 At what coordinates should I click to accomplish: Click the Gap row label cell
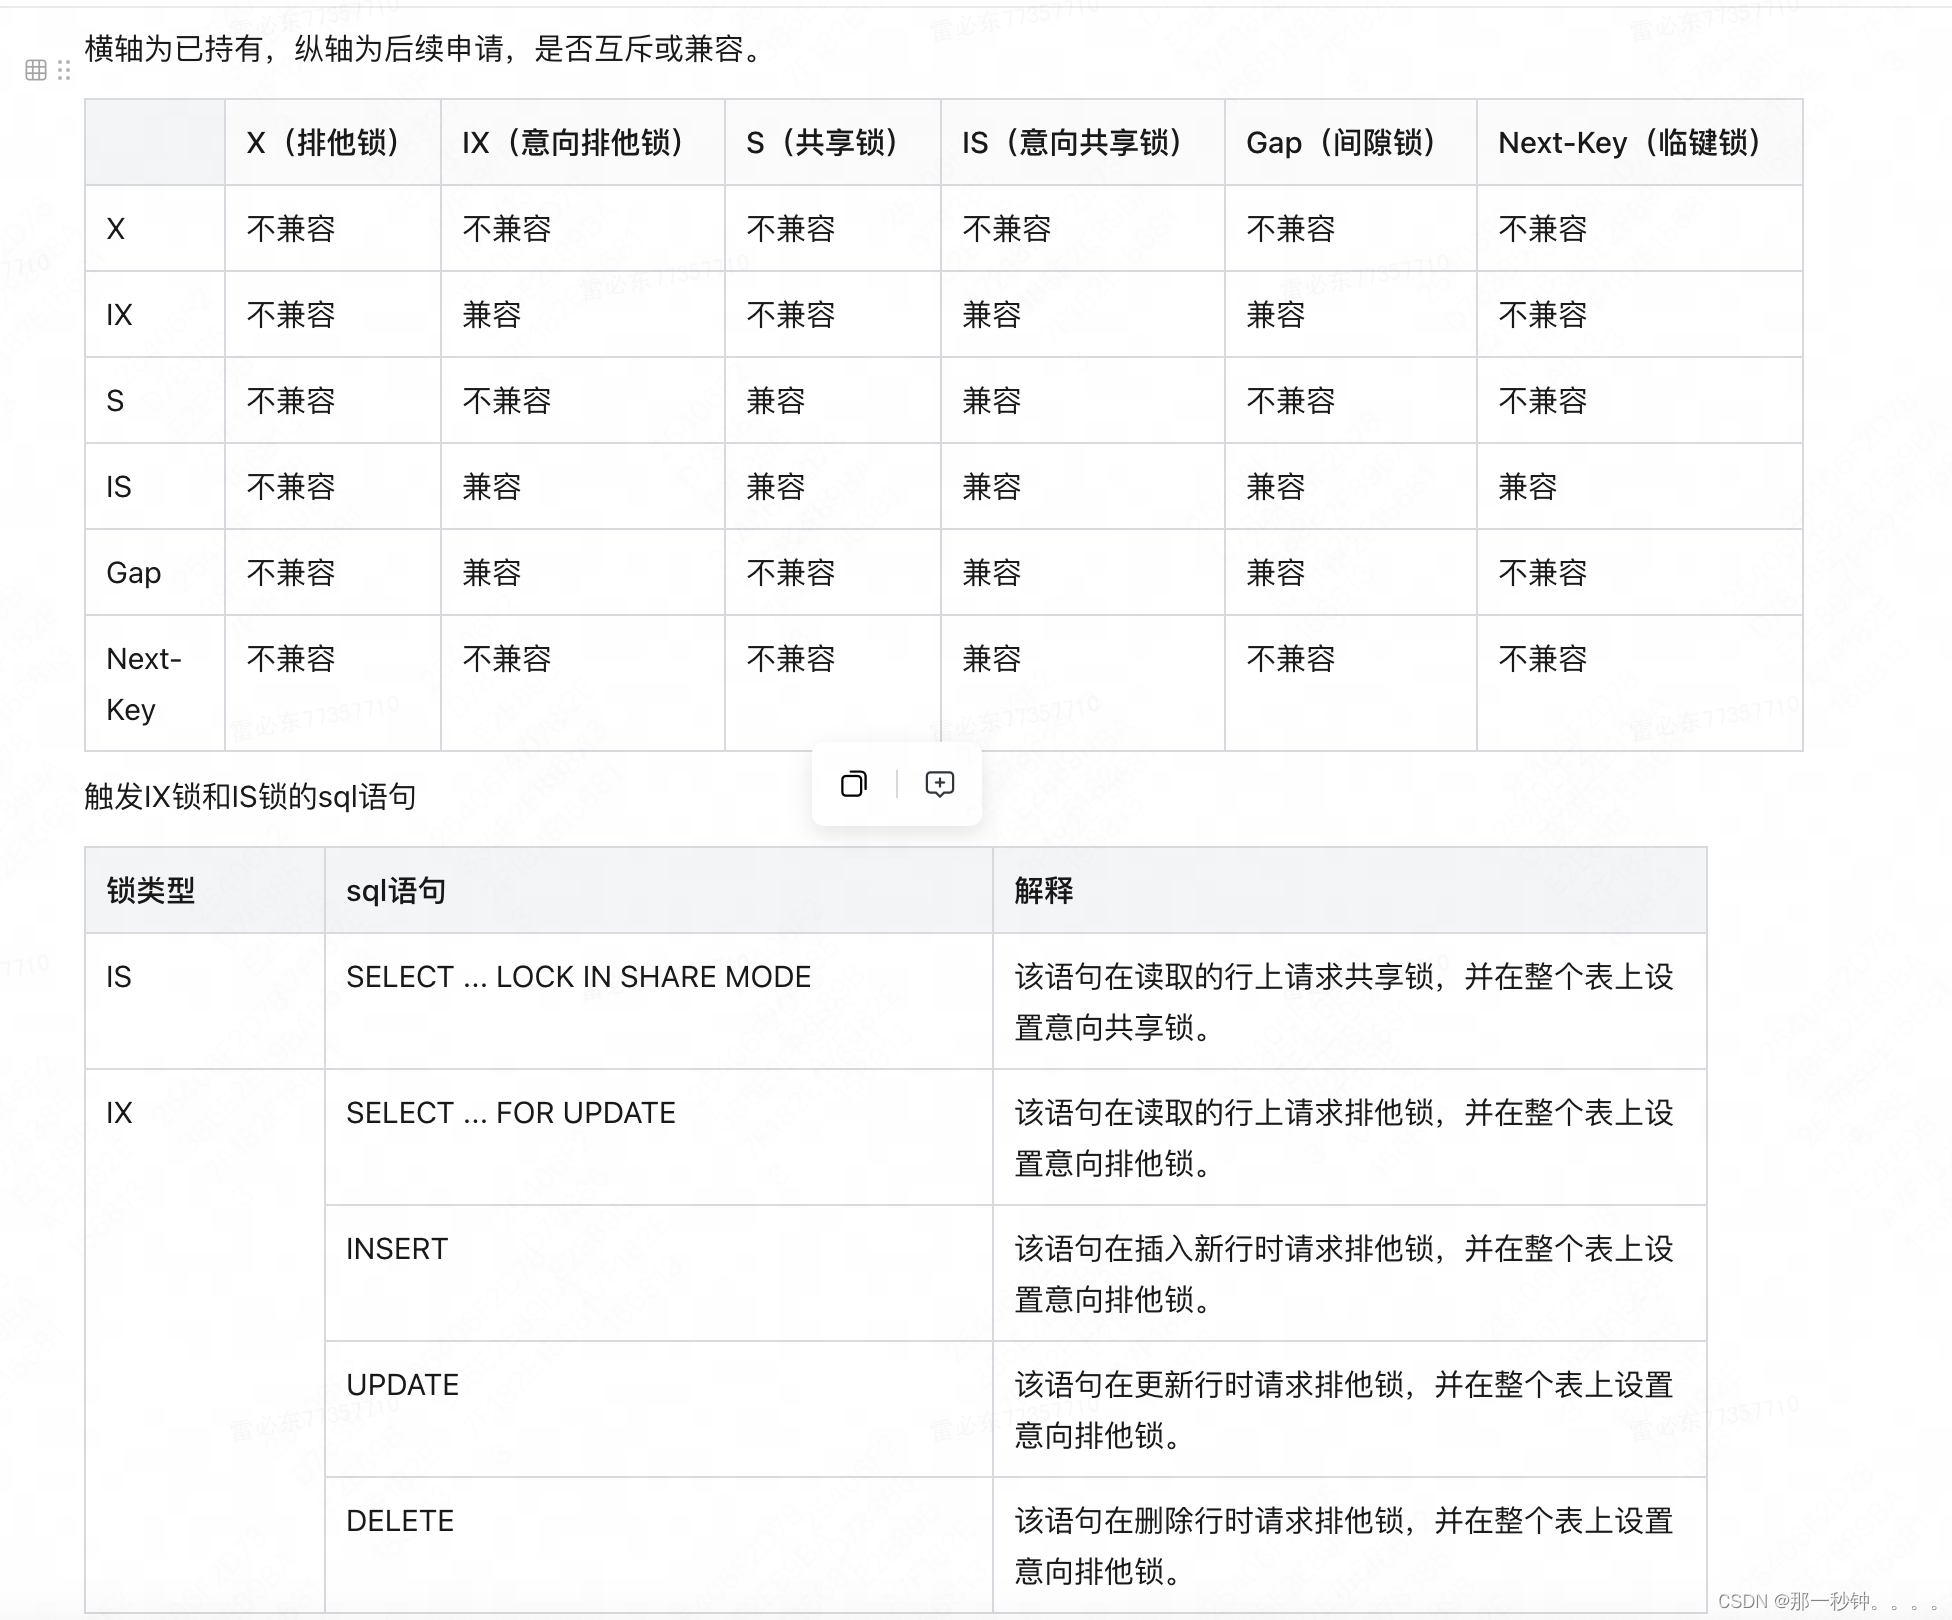click(134, 573)
